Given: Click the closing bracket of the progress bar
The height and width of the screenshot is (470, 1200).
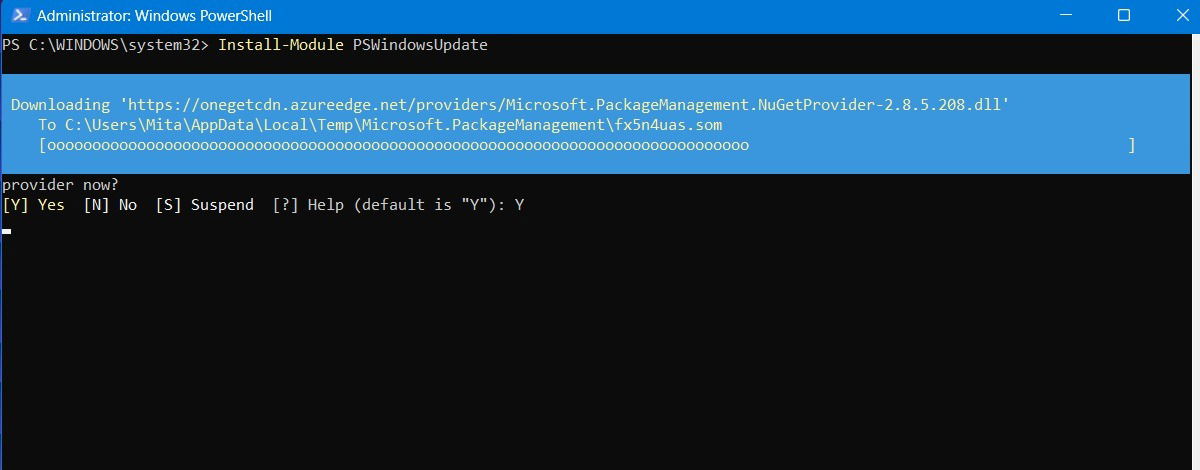Looking at the screenshot, I should tap(1132, 145).
